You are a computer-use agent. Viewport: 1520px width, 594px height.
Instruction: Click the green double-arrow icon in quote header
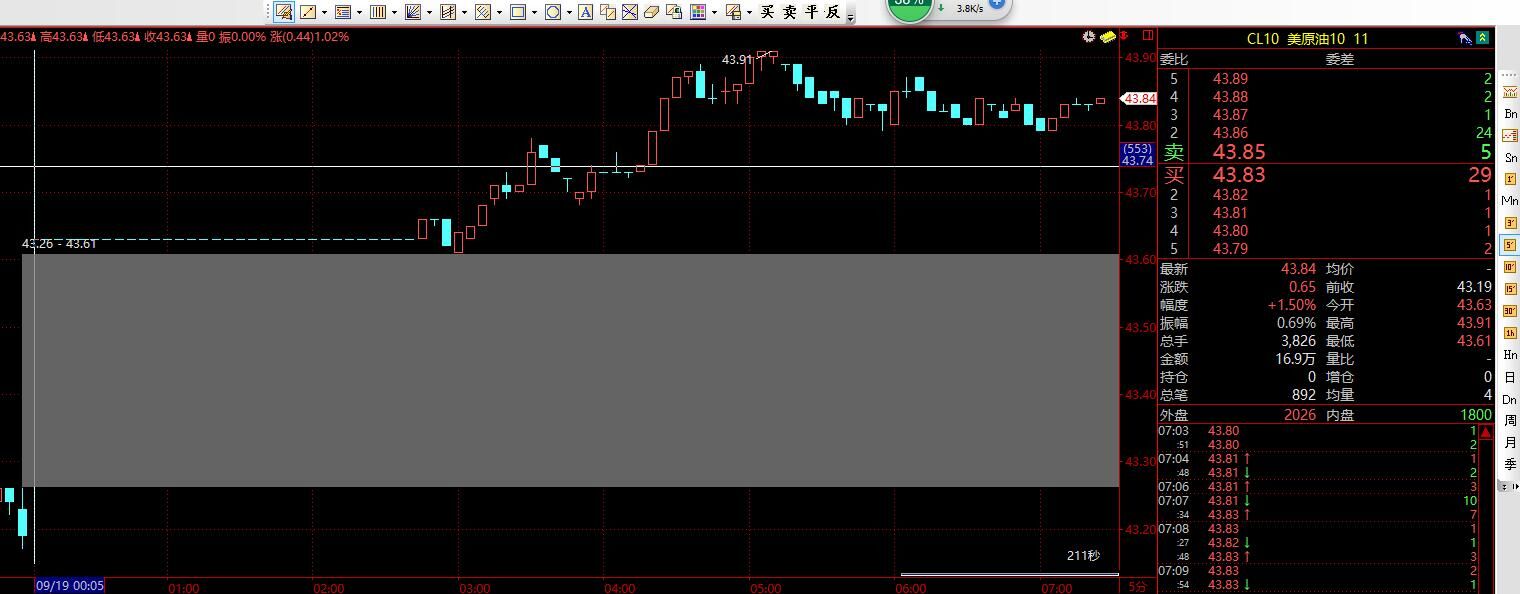1483,38
